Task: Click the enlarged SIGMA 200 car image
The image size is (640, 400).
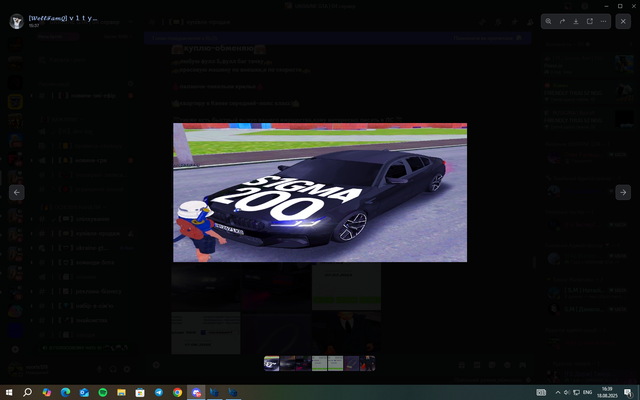Action: click(x=320, y=192)
